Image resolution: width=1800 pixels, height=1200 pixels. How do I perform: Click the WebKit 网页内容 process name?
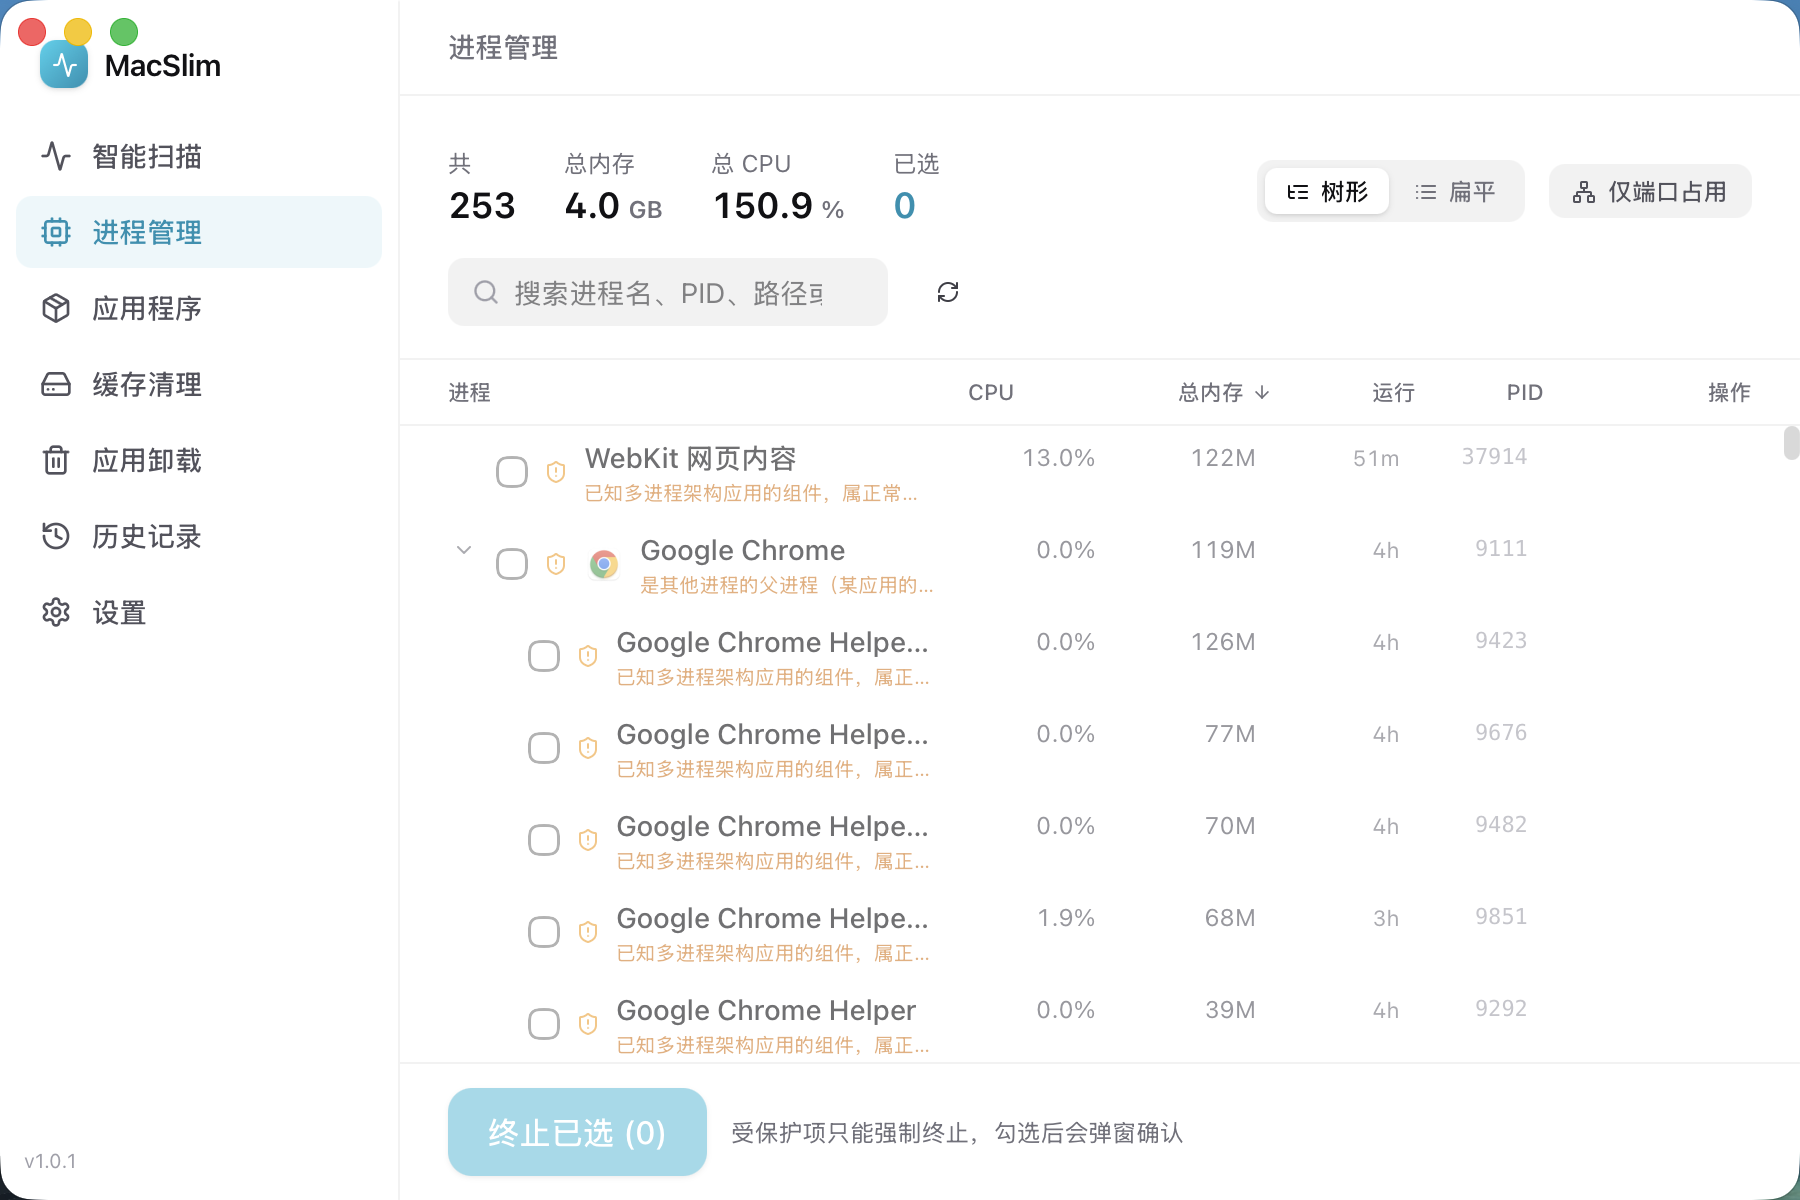coord(690,458)
